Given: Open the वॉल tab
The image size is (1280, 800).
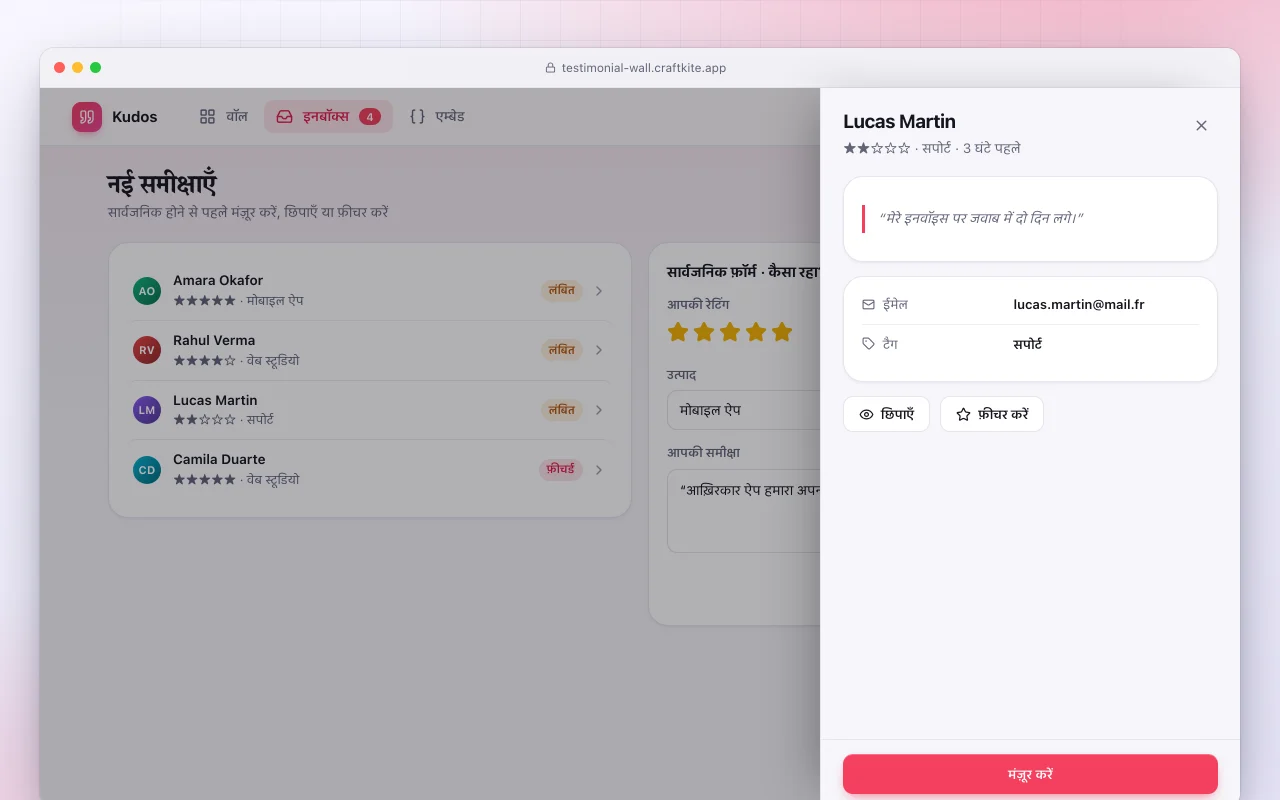Looking at the screenshot, I should (223, 116).
